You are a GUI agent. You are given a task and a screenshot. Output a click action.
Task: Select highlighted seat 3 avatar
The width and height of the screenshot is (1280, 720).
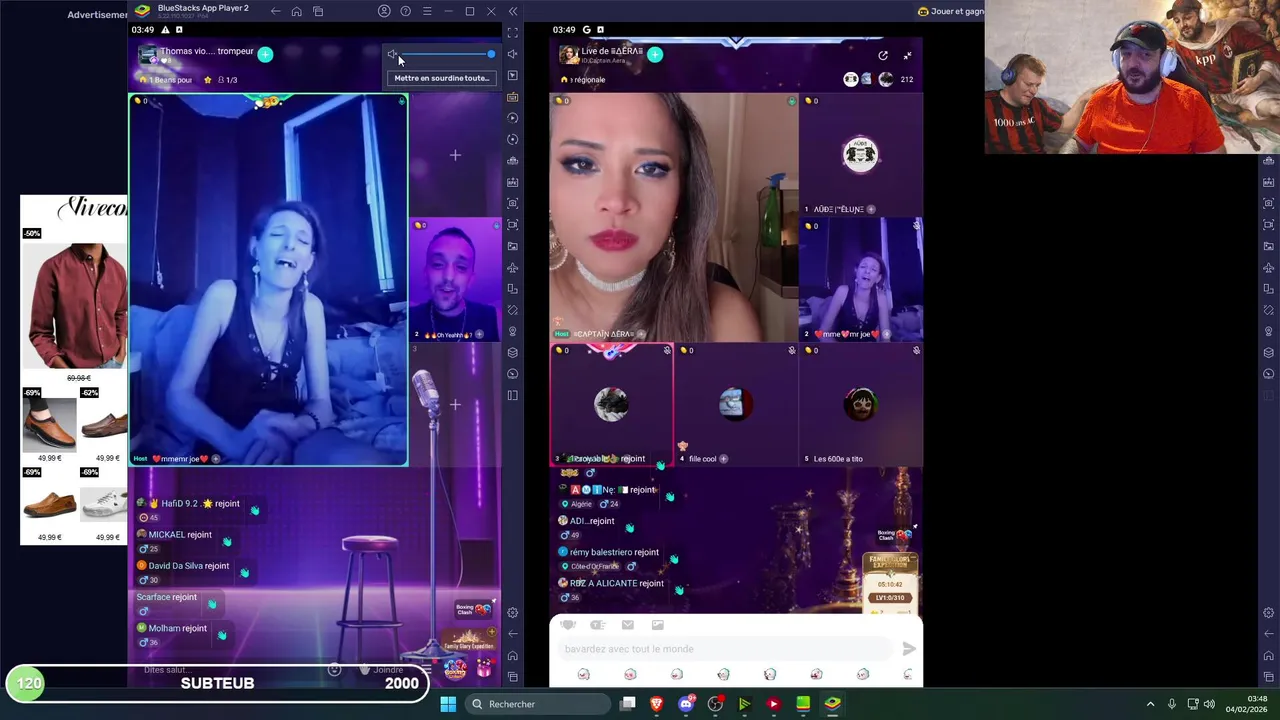click(611, 403)
